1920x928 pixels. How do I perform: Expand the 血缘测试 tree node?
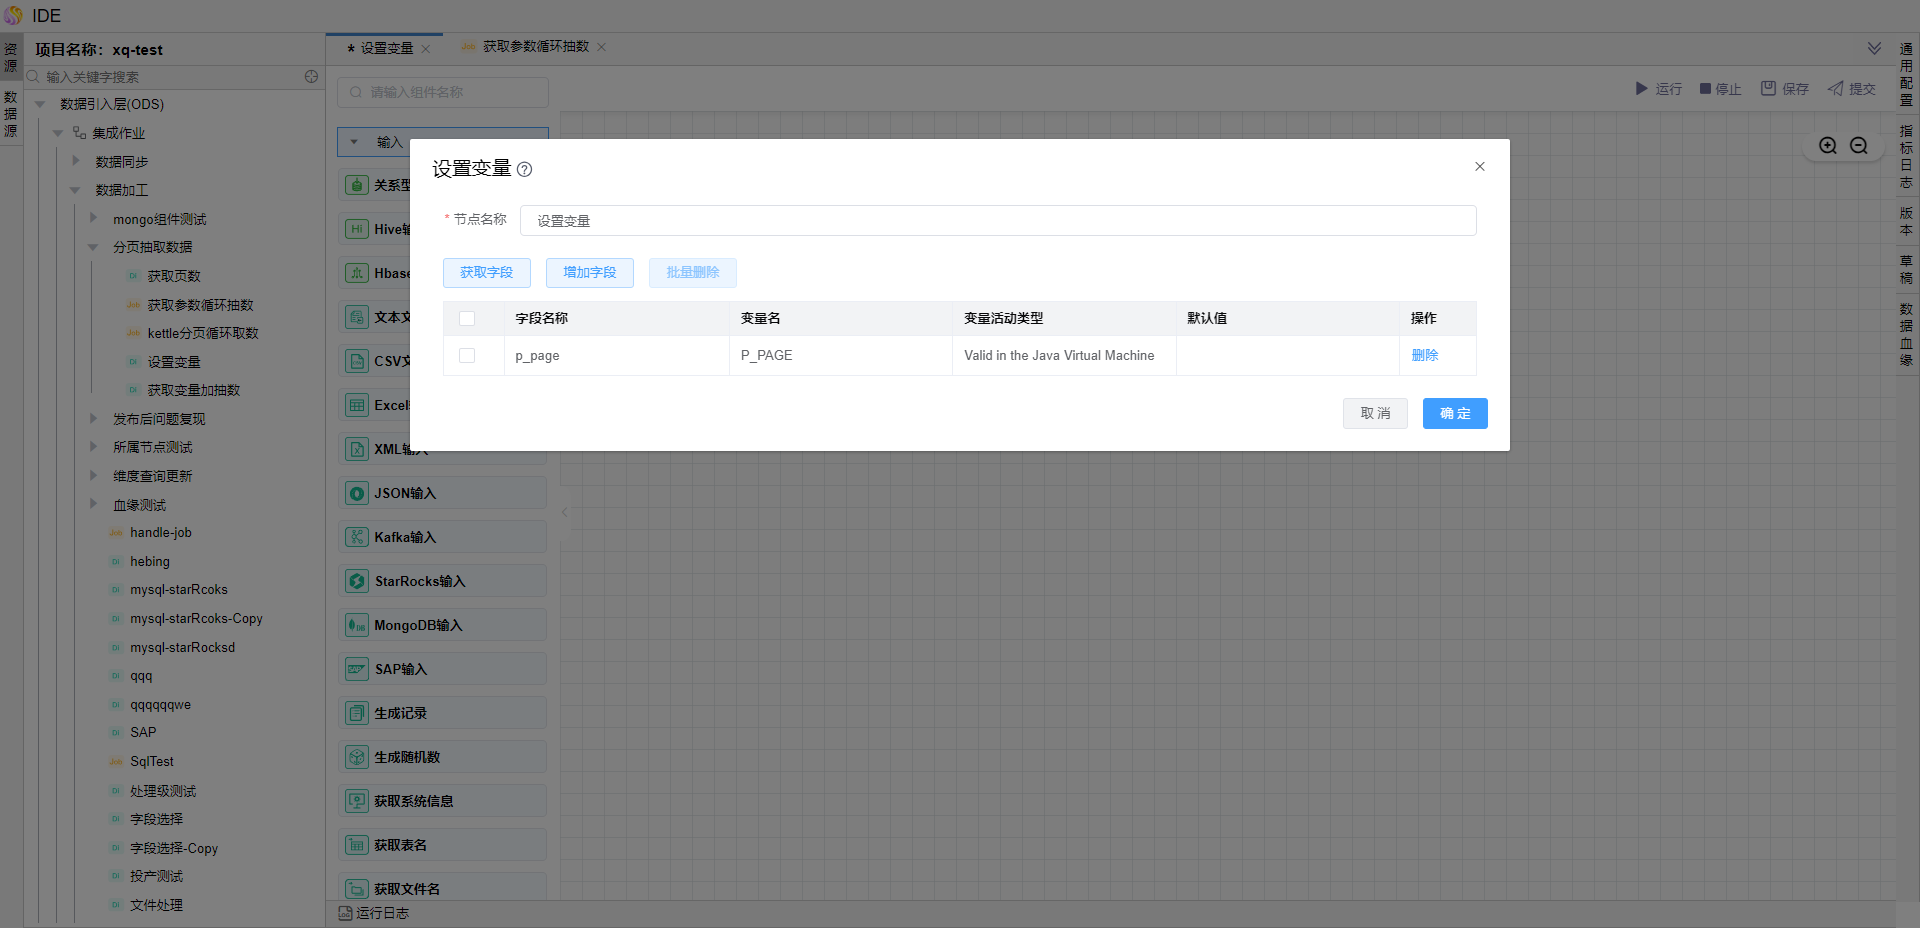click(x=93, y=505)
